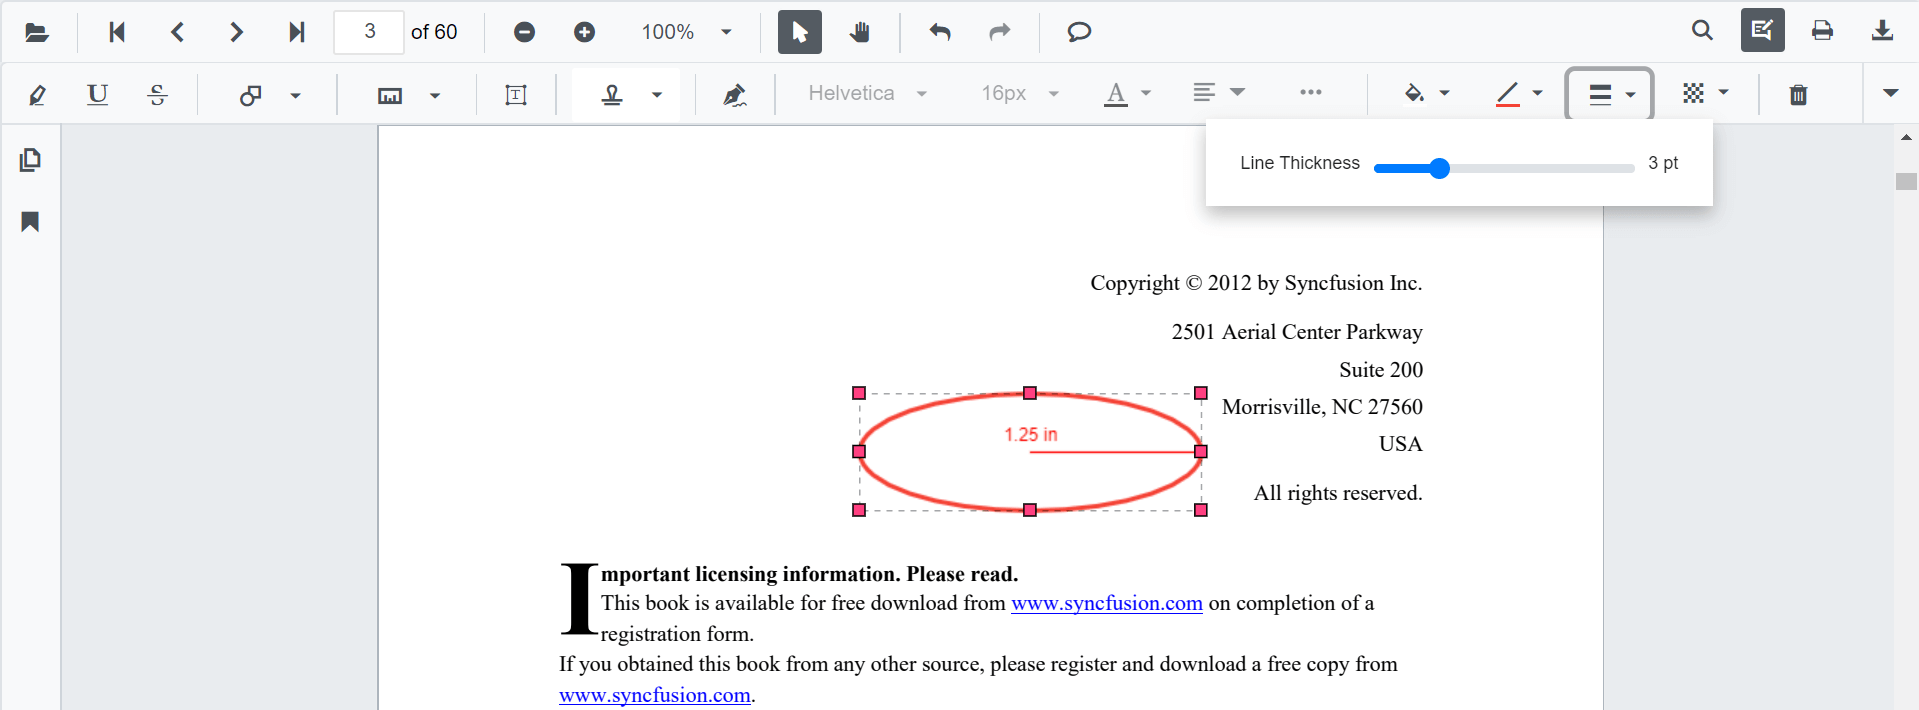Add a comment with speech bubble icon
This screenshot has height=710, width=1919.
[x=1079, y=32]
